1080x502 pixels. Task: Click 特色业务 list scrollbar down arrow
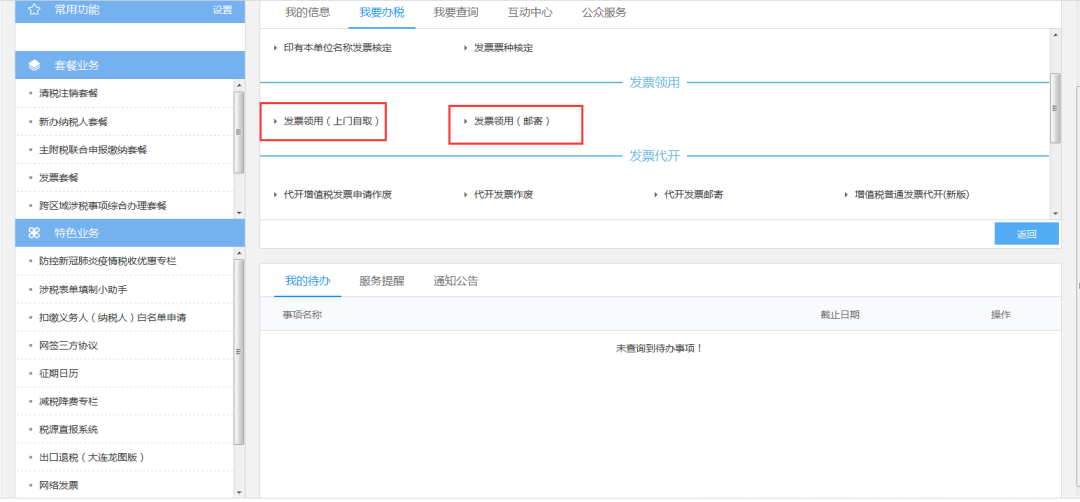(x=239, y=492)
